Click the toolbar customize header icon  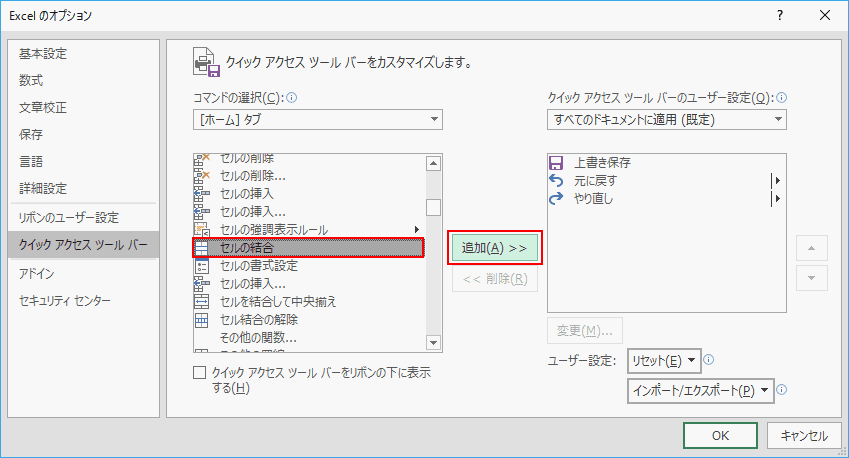coord(207,62)
